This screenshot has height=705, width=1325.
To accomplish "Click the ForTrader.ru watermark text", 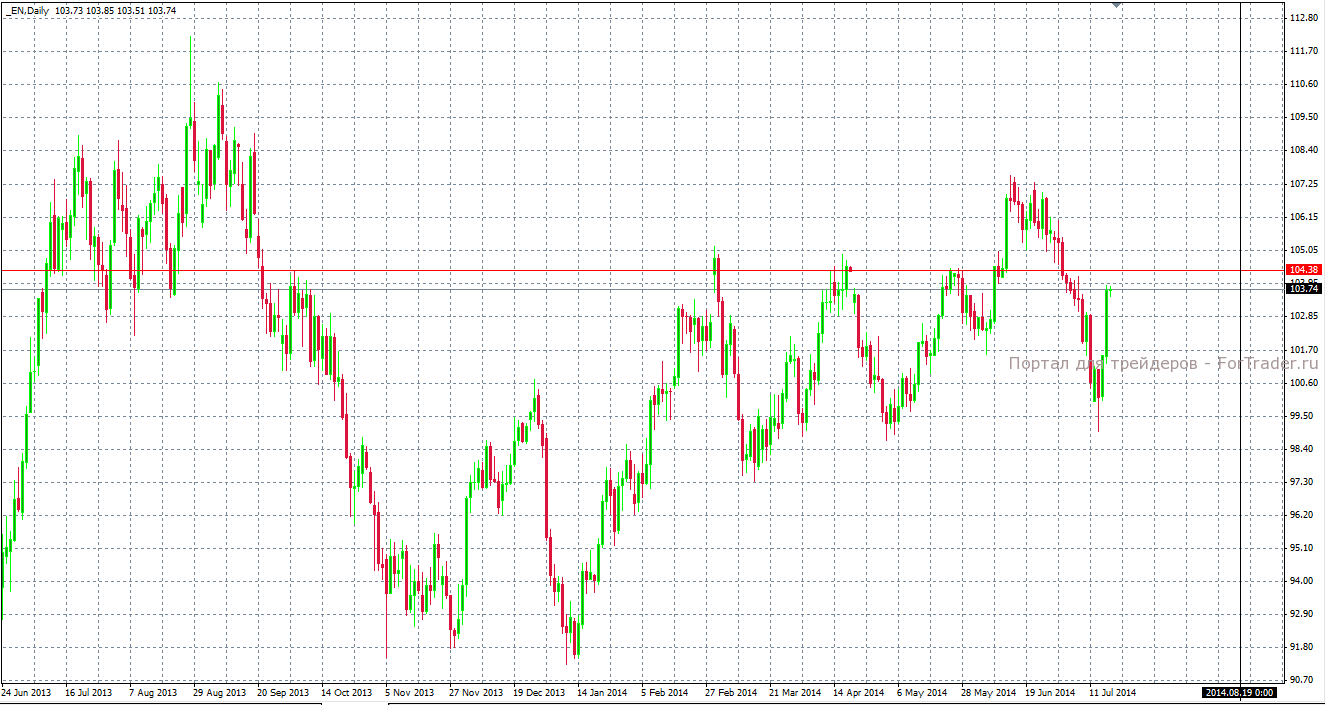I will (x=1163, y=364).
